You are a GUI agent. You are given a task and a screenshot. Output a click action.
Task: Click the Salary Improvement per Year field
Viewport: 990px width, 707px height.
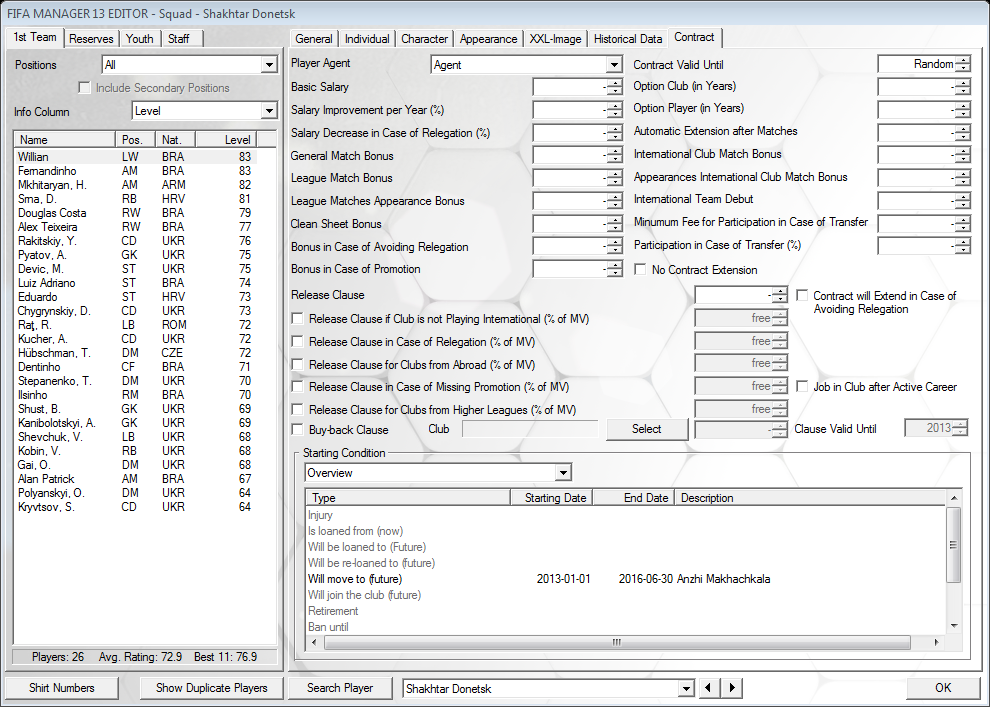pos(570,110)
